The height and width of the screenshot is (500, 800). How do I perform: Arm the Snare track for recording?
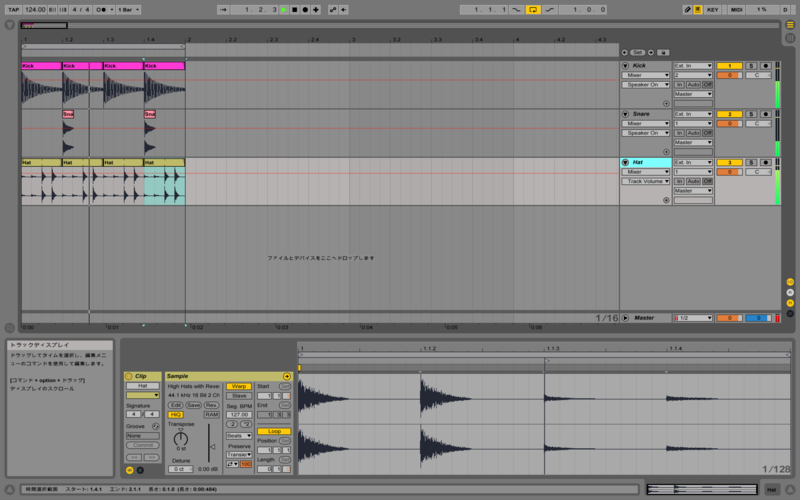click(x=765, y=114)
